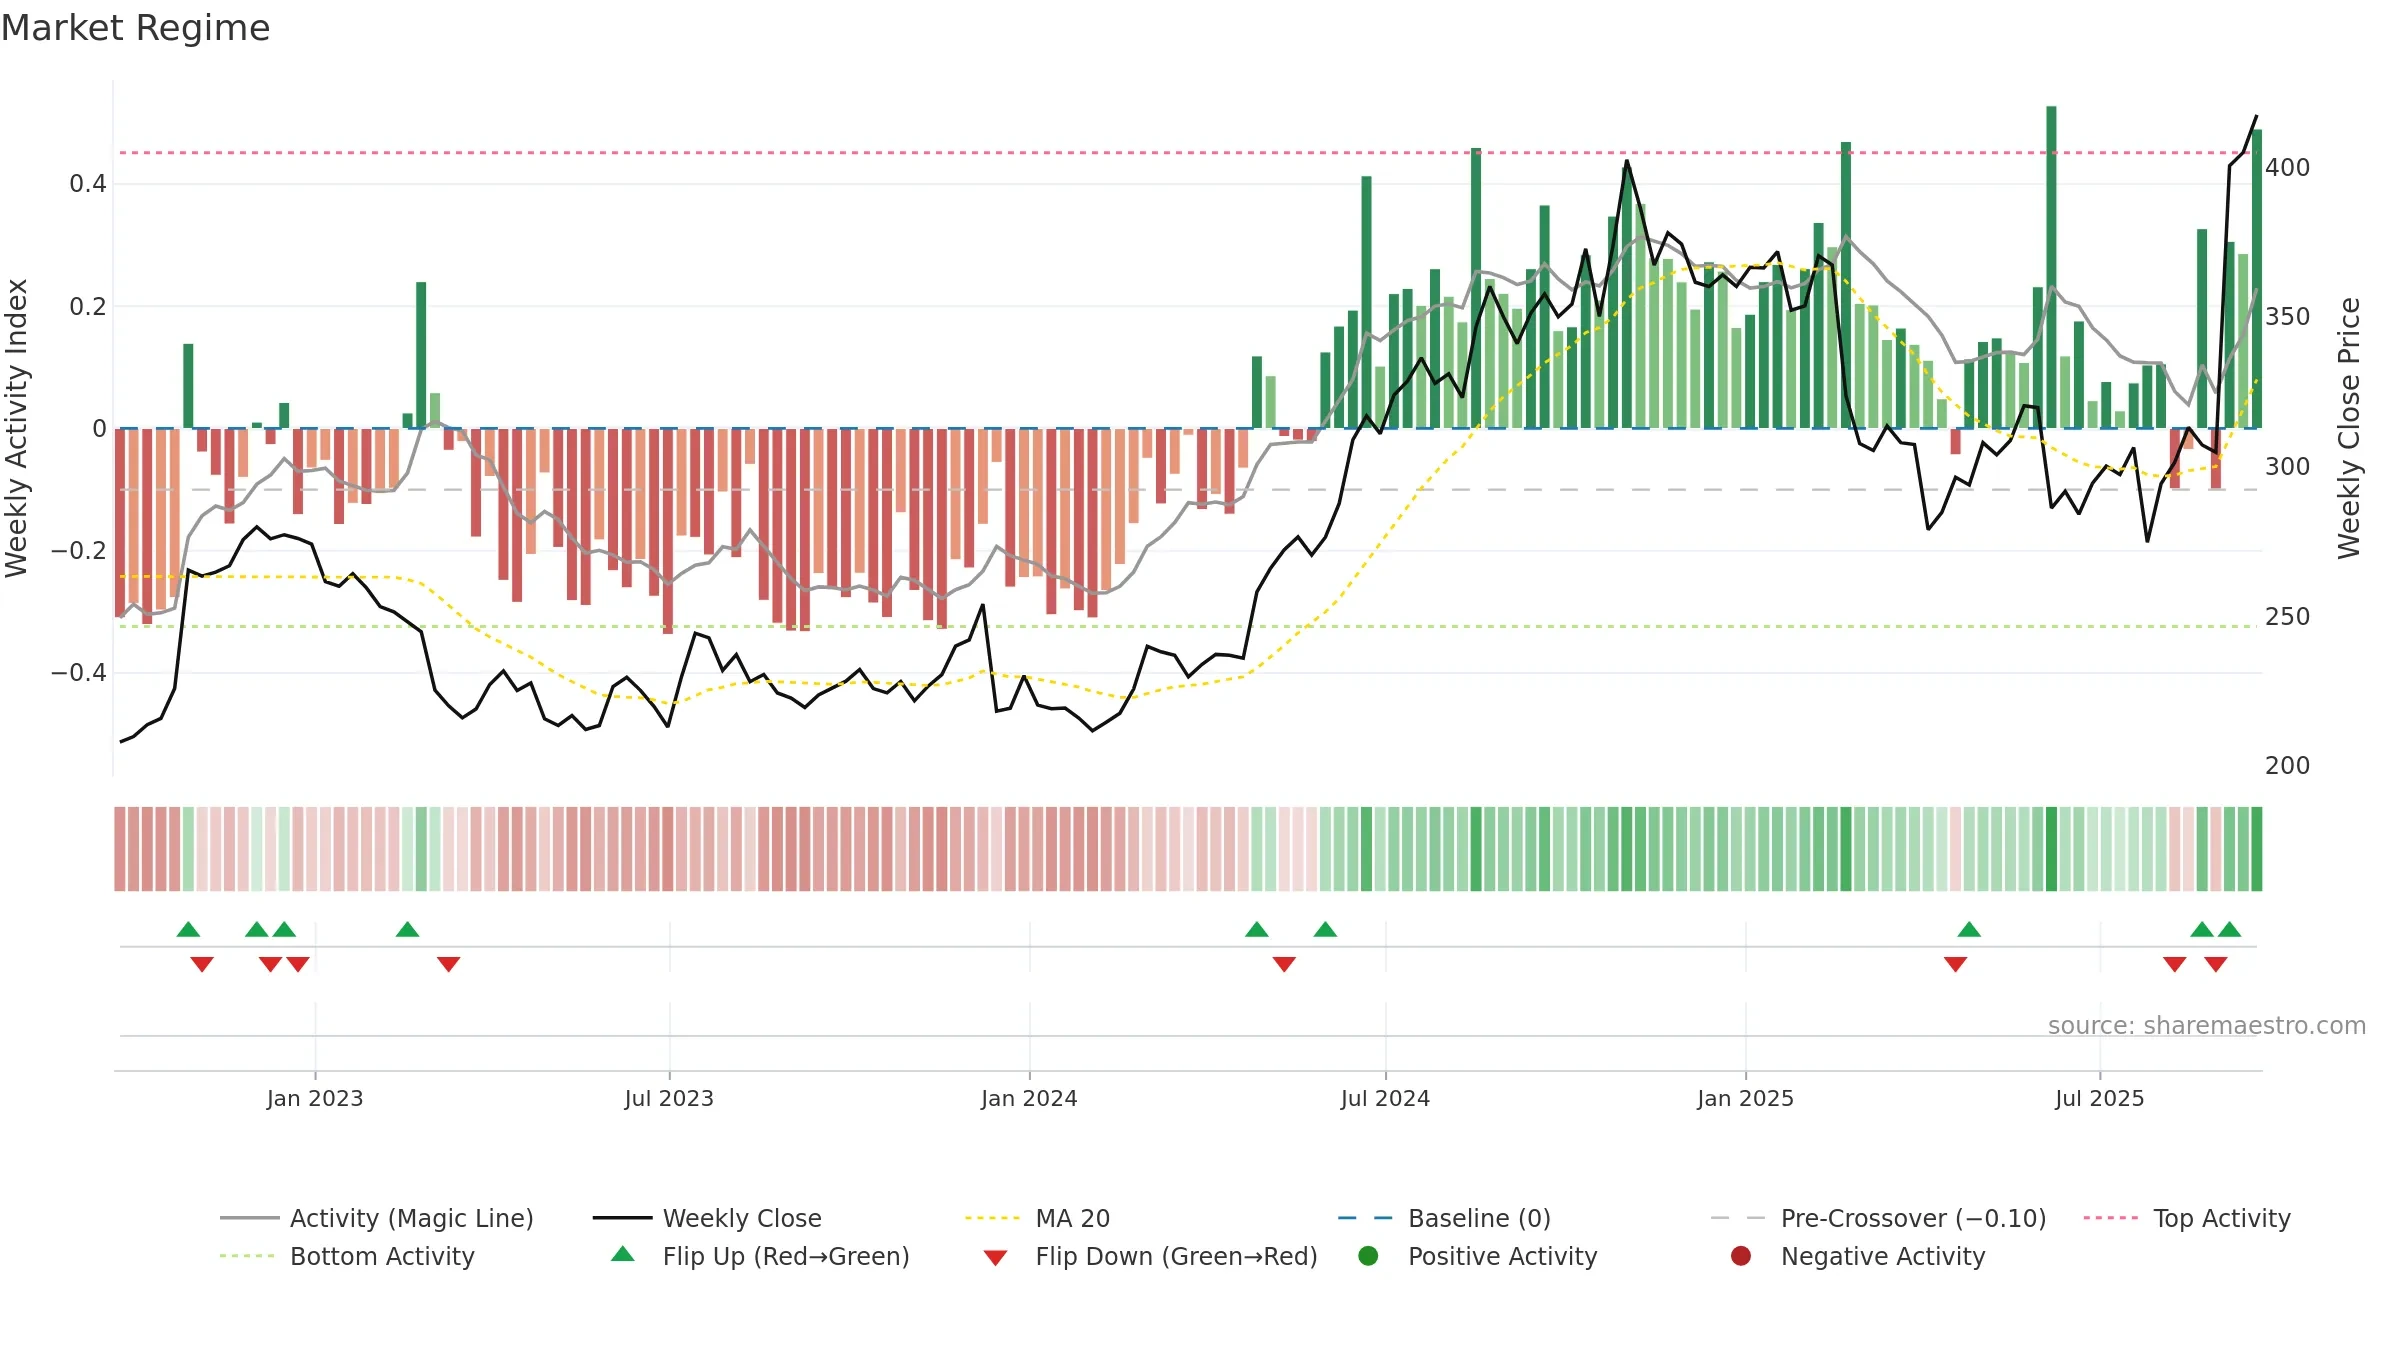Toggle Flip Up (Red→Green) legend entry
Image resolution: width=2400 pixels, height=1350 pixels.
pyautogui.click(x=760, y=1256)
